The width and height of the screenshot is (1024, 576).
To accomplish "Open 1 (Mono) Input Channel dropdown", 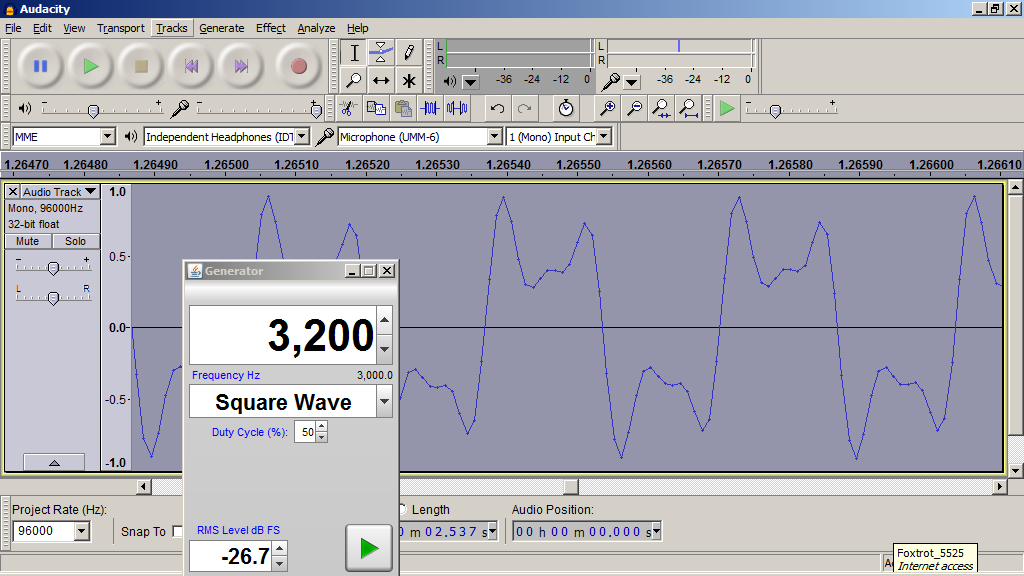I will click(604, 136).
